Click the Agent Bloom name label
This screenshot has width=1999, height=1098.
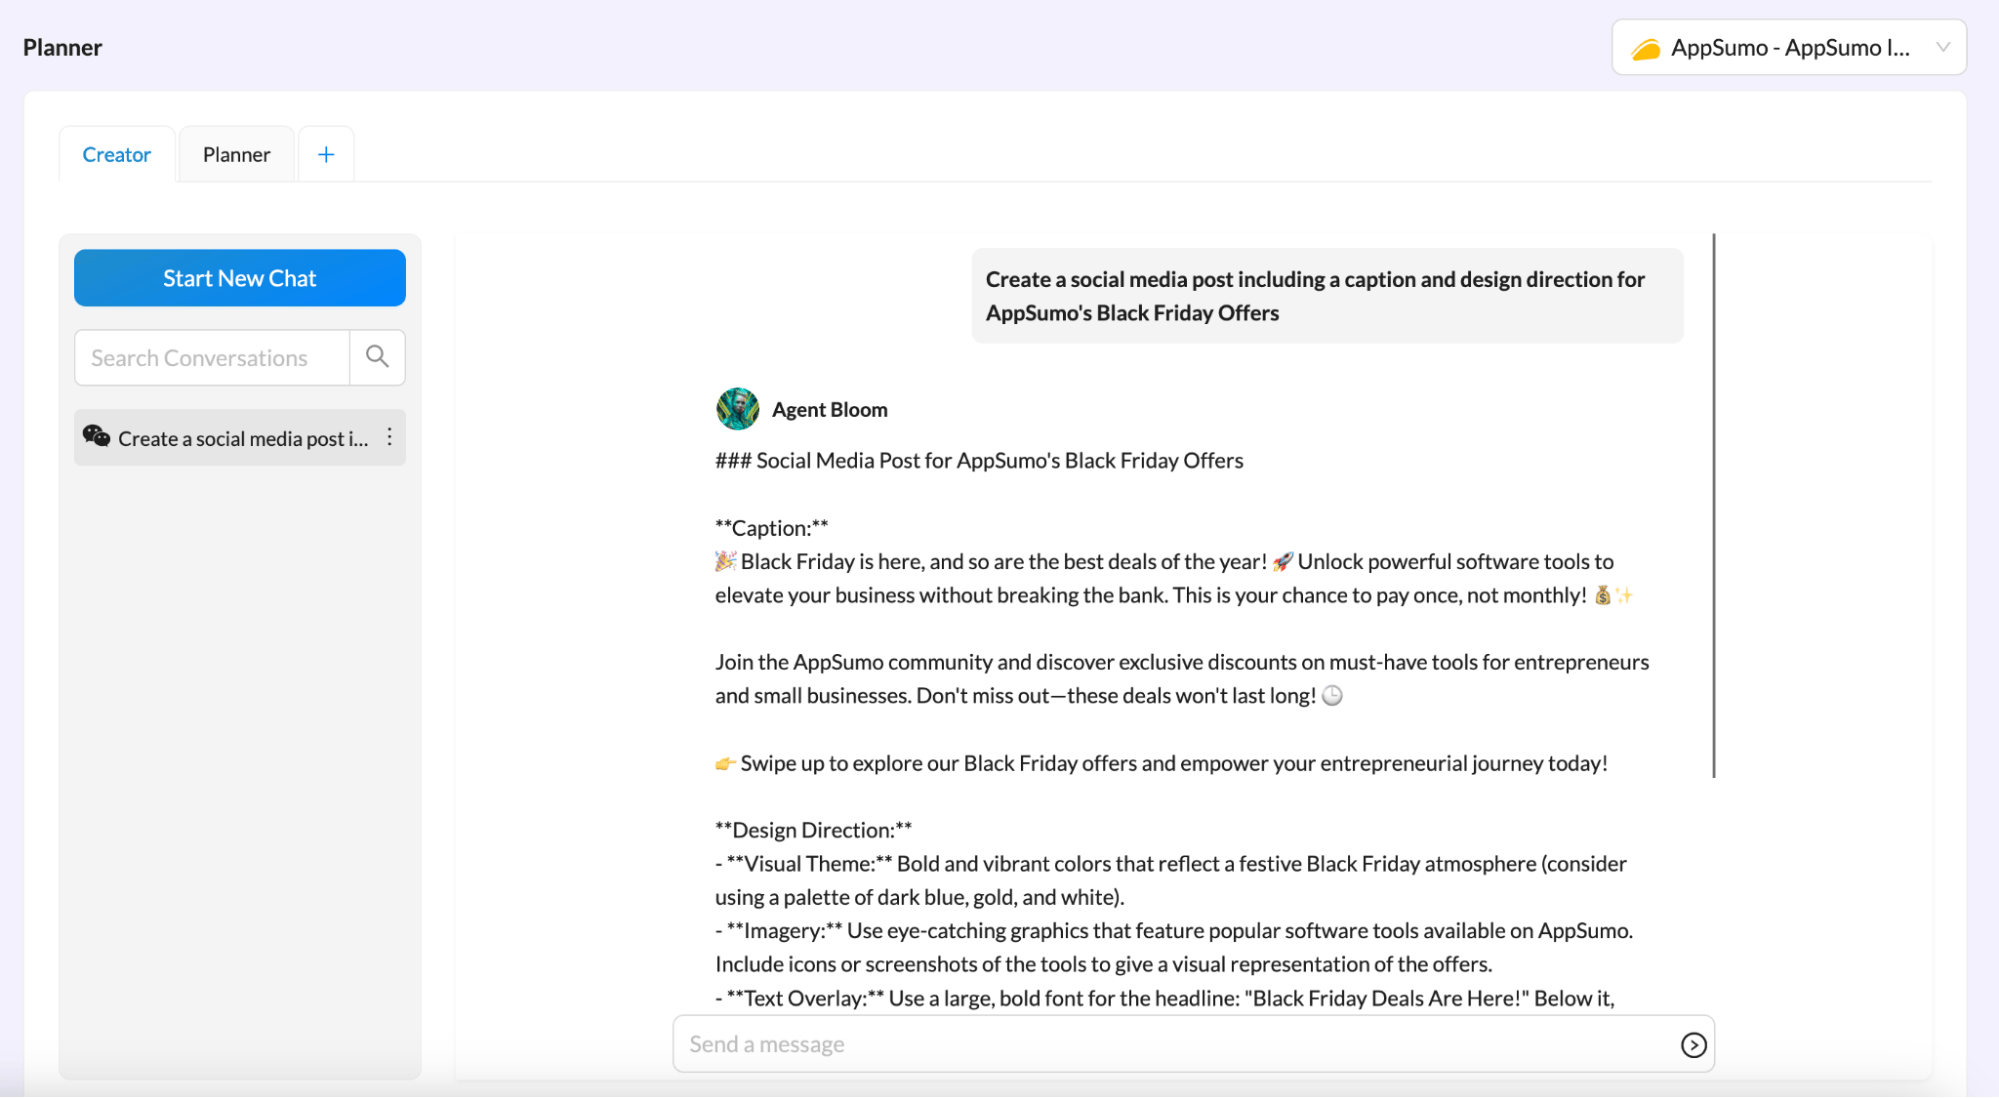pos(829,409)
